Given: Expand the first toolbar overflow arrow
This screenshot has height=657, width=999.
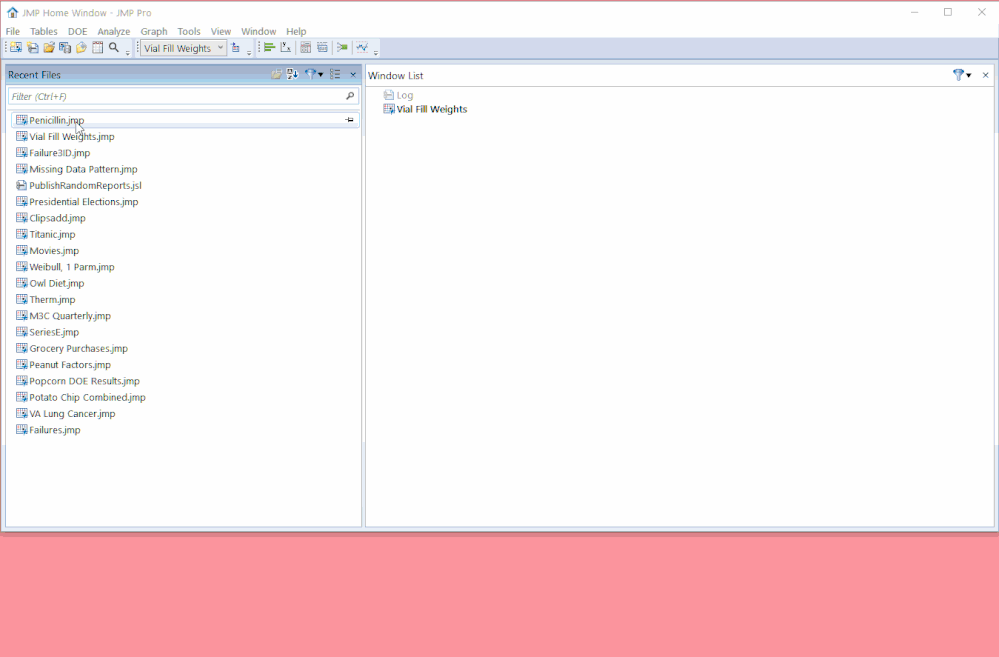Looking at the screenshot, I should [127, 52].
